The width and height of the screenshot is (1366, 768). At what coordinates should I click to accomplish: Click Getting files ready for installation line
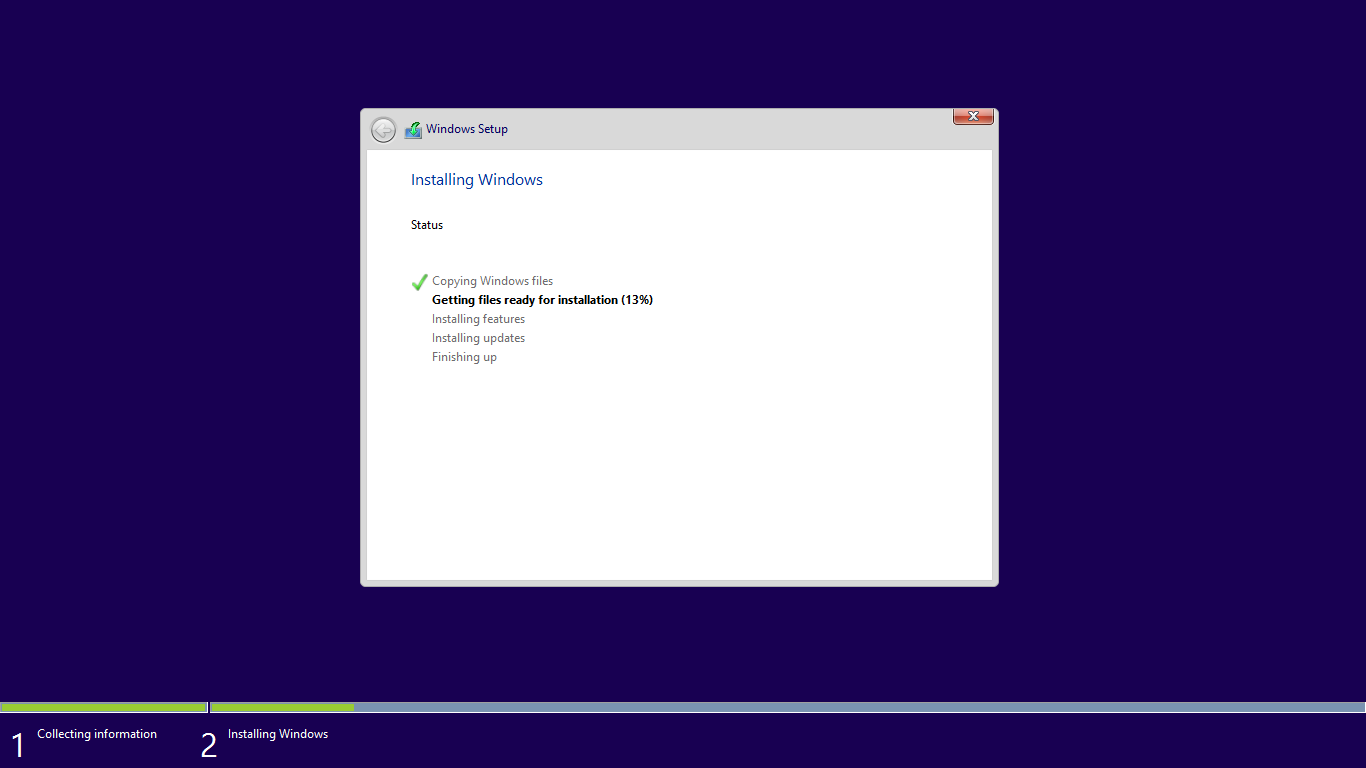pos(542,300)
